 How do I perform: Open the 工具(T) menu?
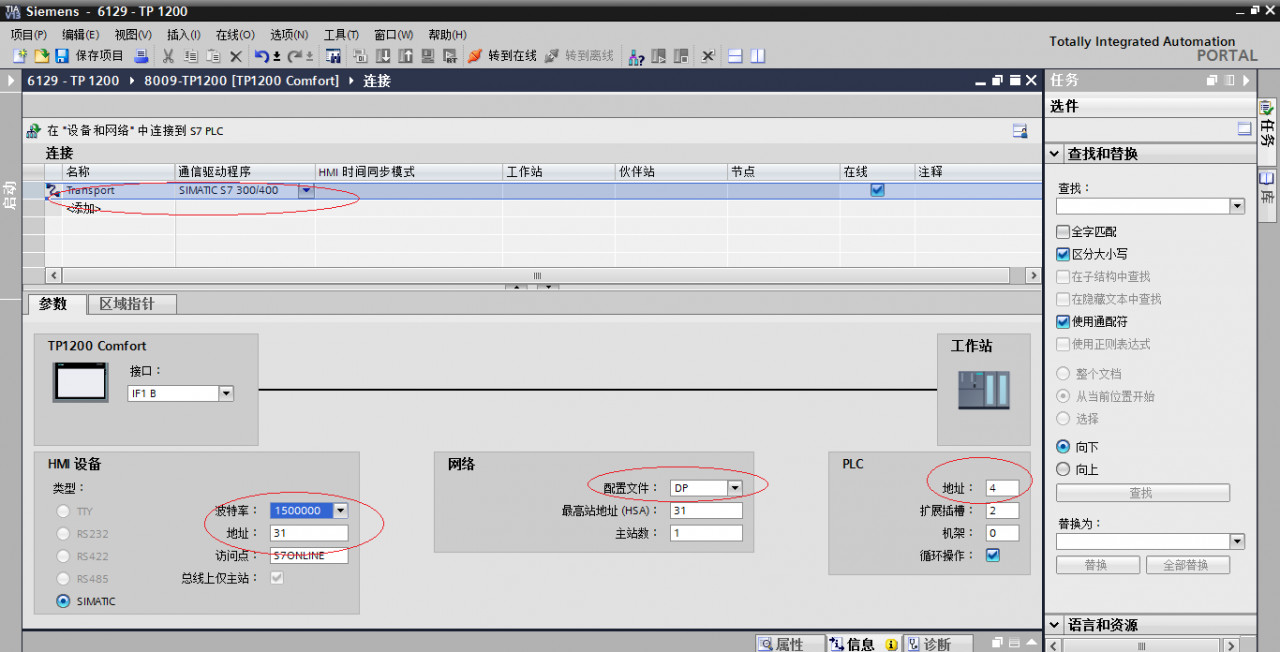(341, 34)
